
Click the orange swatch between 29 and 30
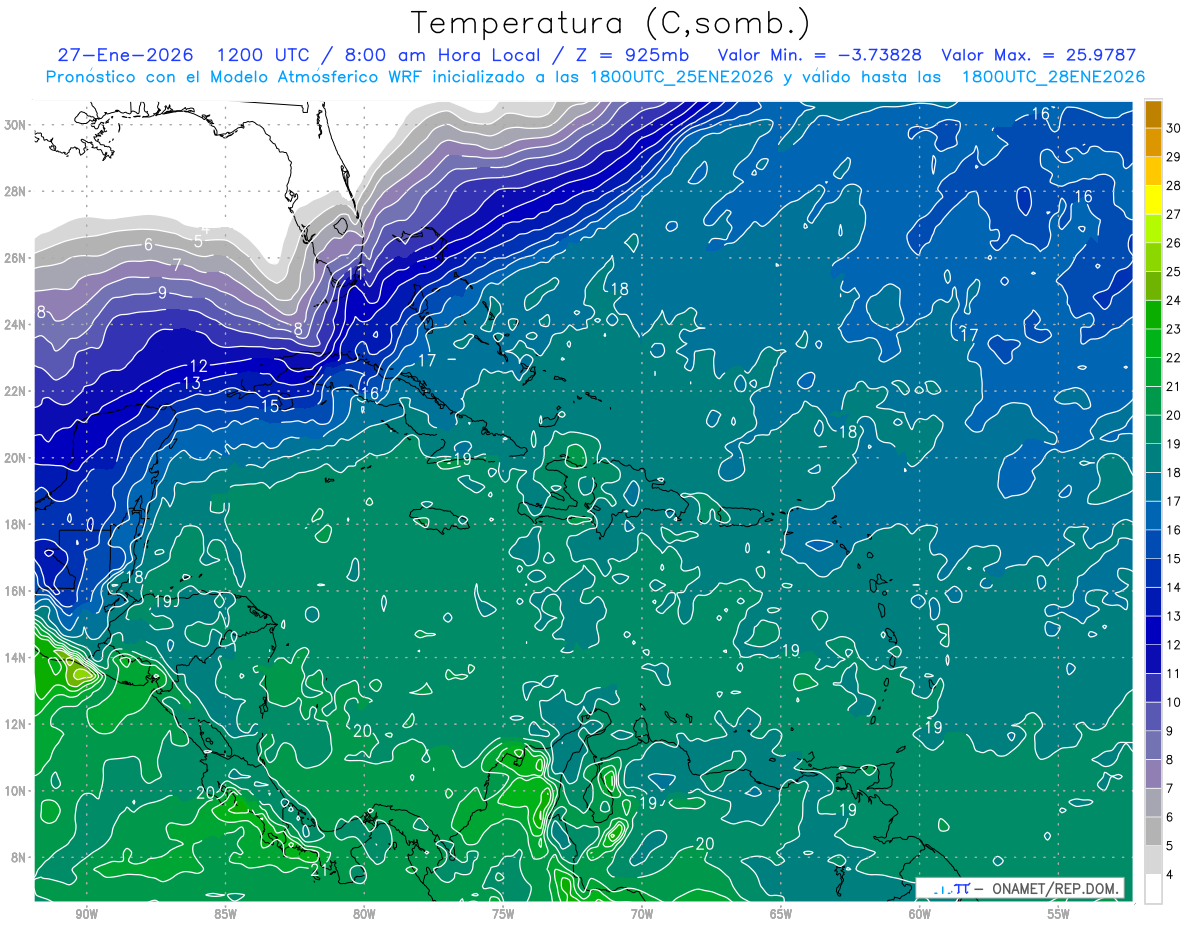tap(1154, 142)
